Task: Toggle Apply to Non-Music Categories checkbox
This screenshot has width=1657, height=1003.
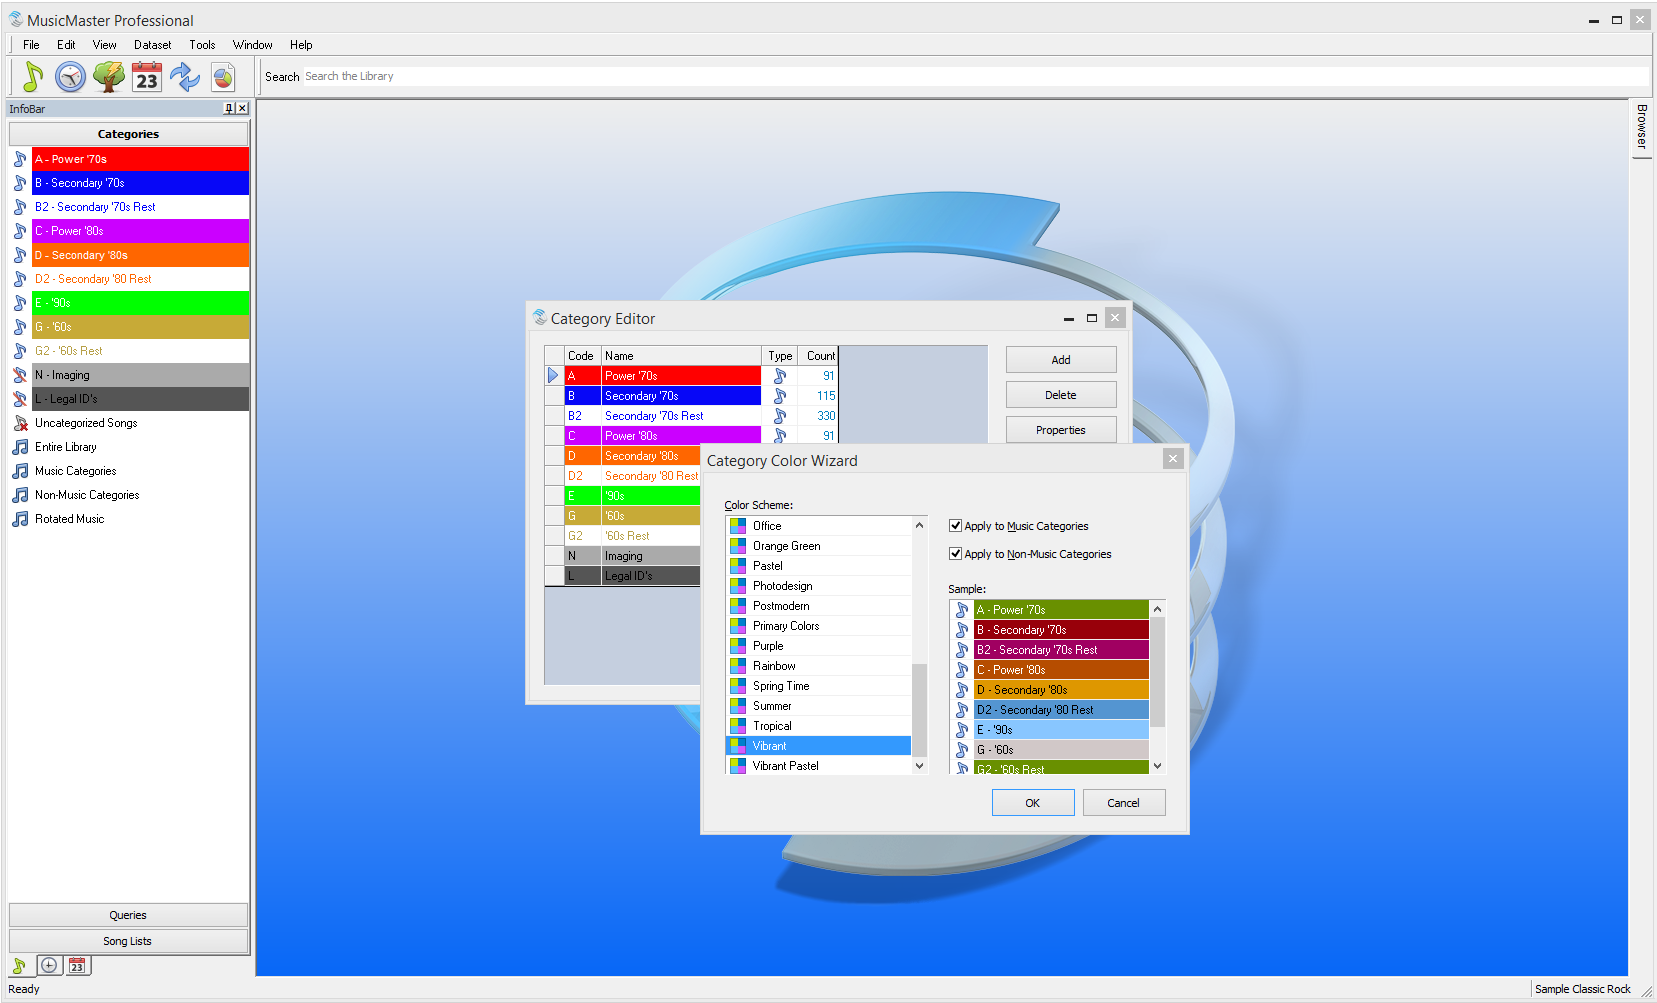Action: click(956, 554)
